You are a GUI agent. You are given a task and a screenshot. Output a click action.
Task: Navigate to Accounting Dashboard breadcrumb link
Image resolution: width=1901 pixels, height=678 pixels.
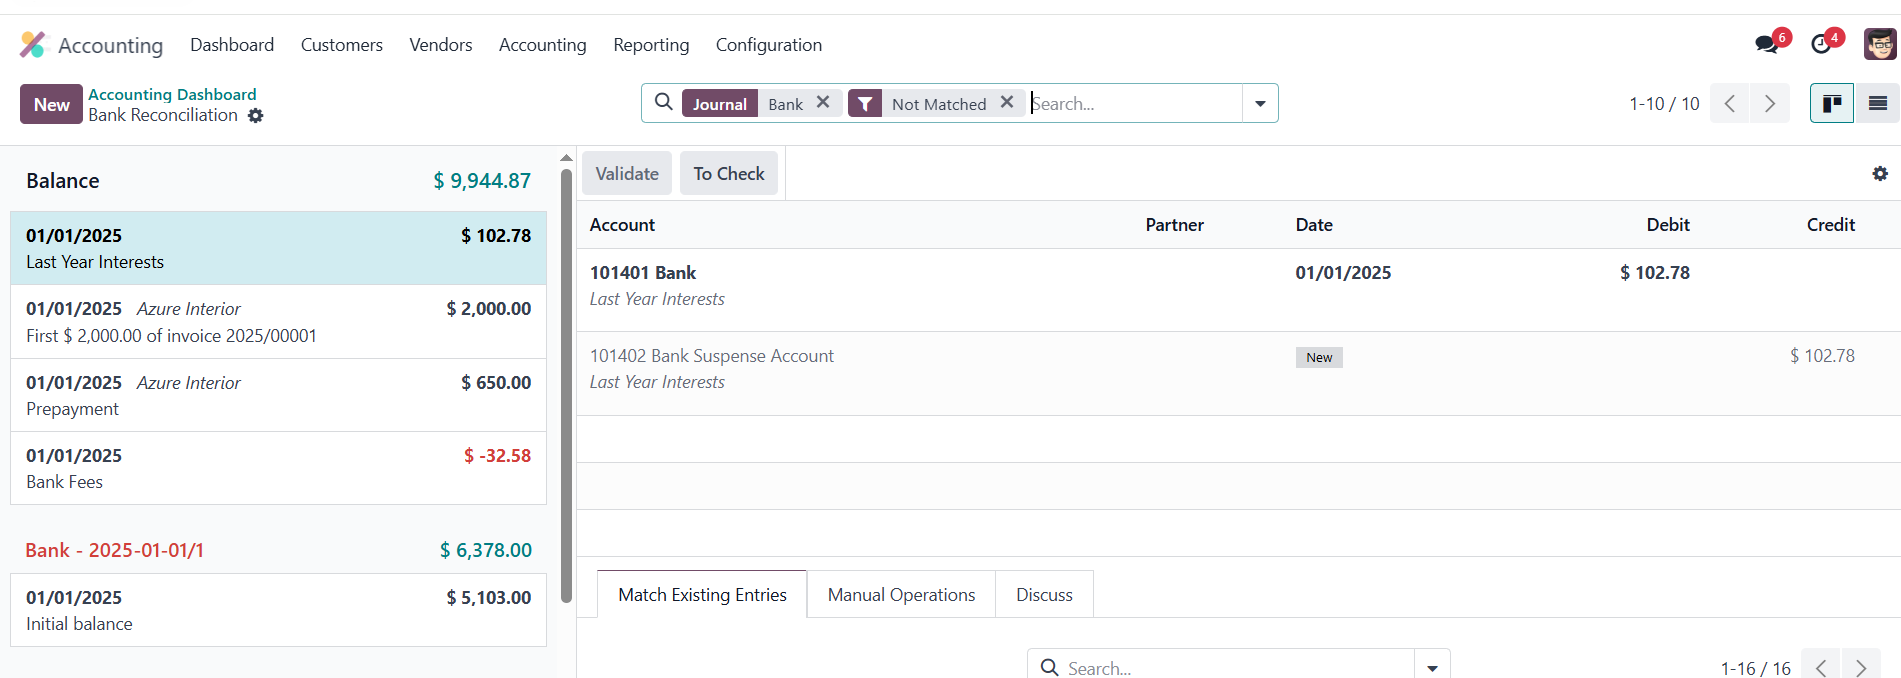click(x=171, y=94)
